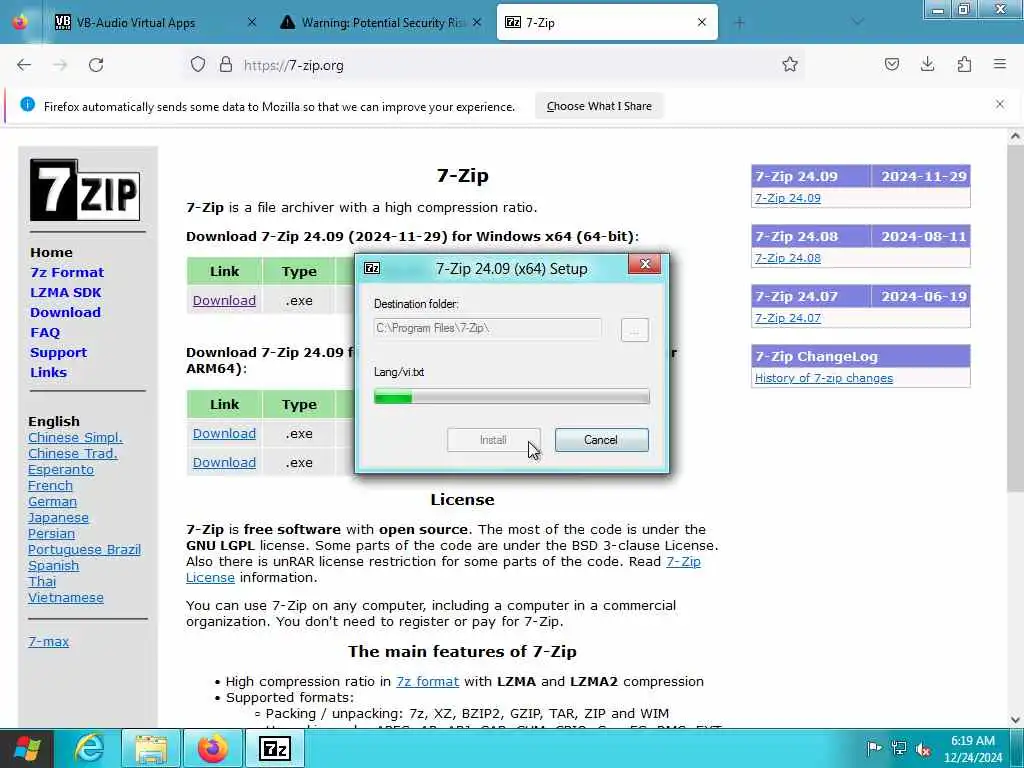This screenshot has width=1024, height=768.
Task: Open the Windows Start button
Action: coord(27,748)
